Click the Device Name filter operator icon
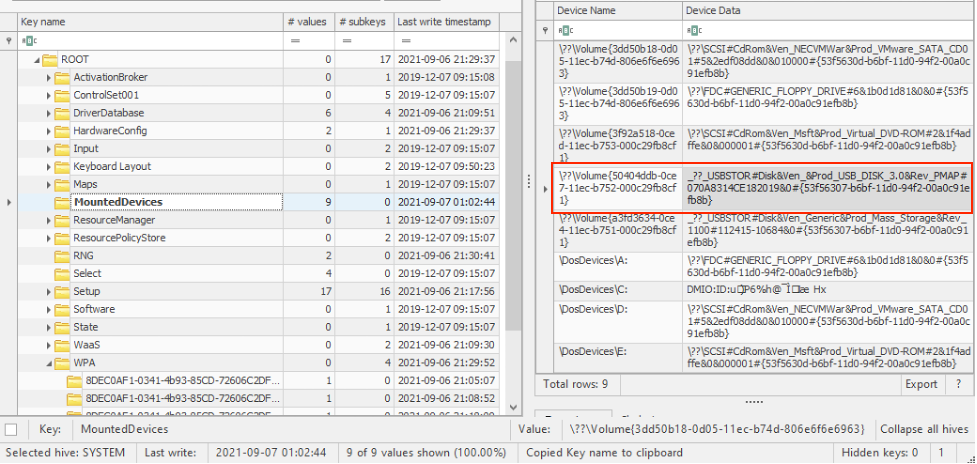Screen dimensions: 977x464 click(x=565, y=29)
